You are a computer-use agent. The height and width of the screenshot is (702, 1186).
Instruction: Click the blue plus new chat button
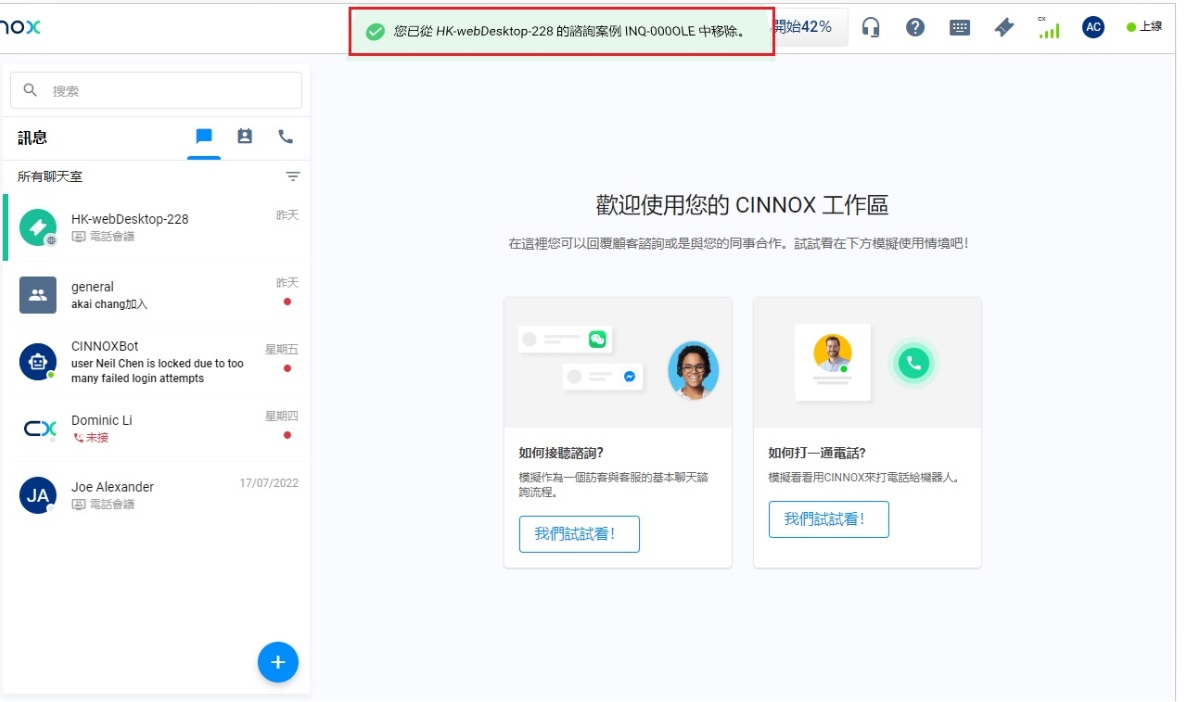tap(278, 662)
